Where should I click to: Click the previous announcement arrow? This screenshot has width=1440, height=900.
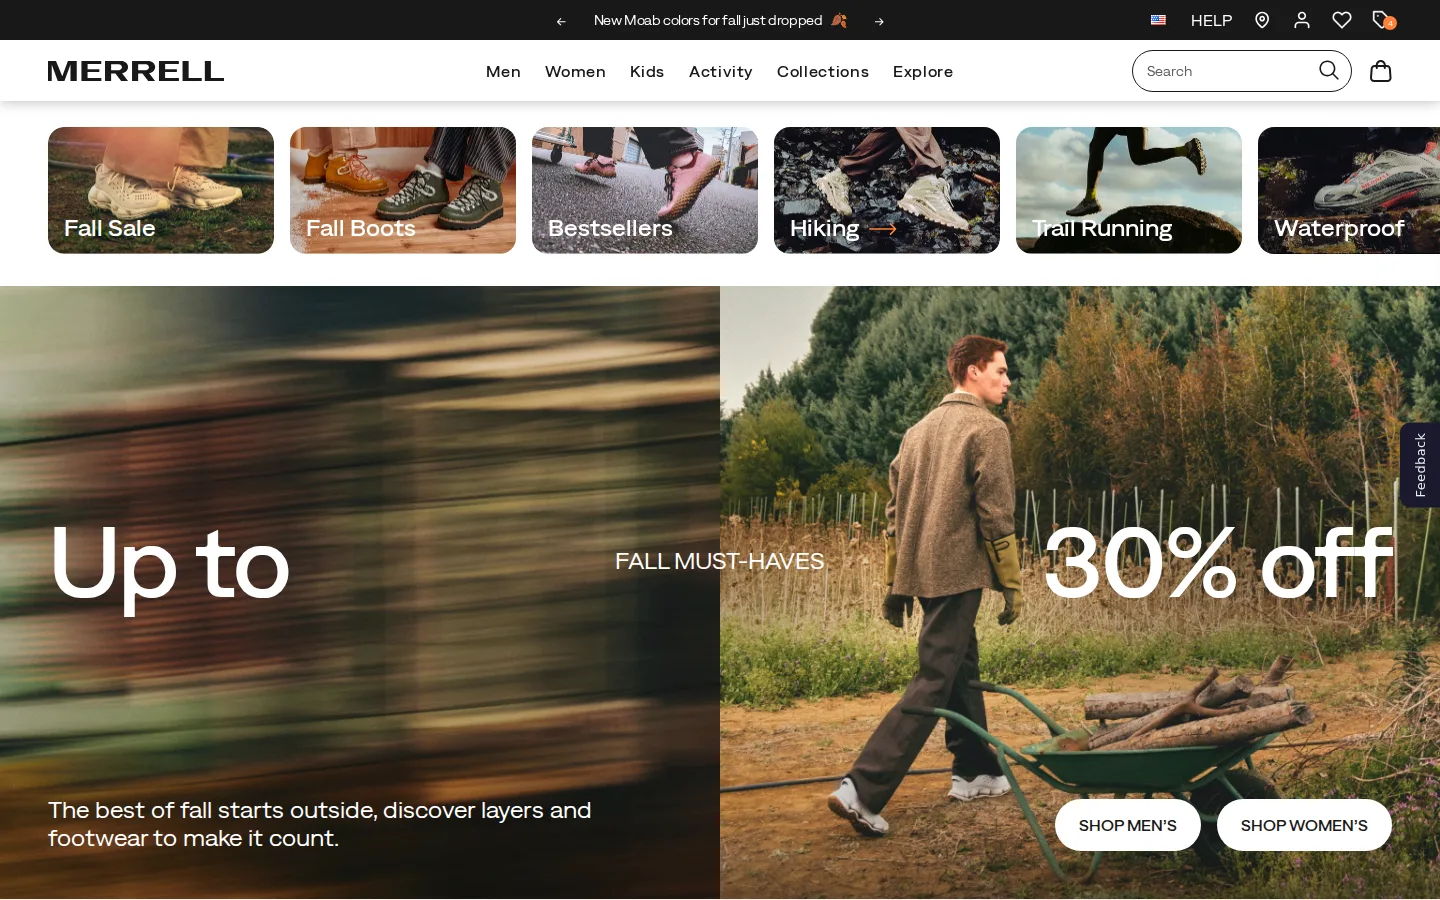point(561,21)
